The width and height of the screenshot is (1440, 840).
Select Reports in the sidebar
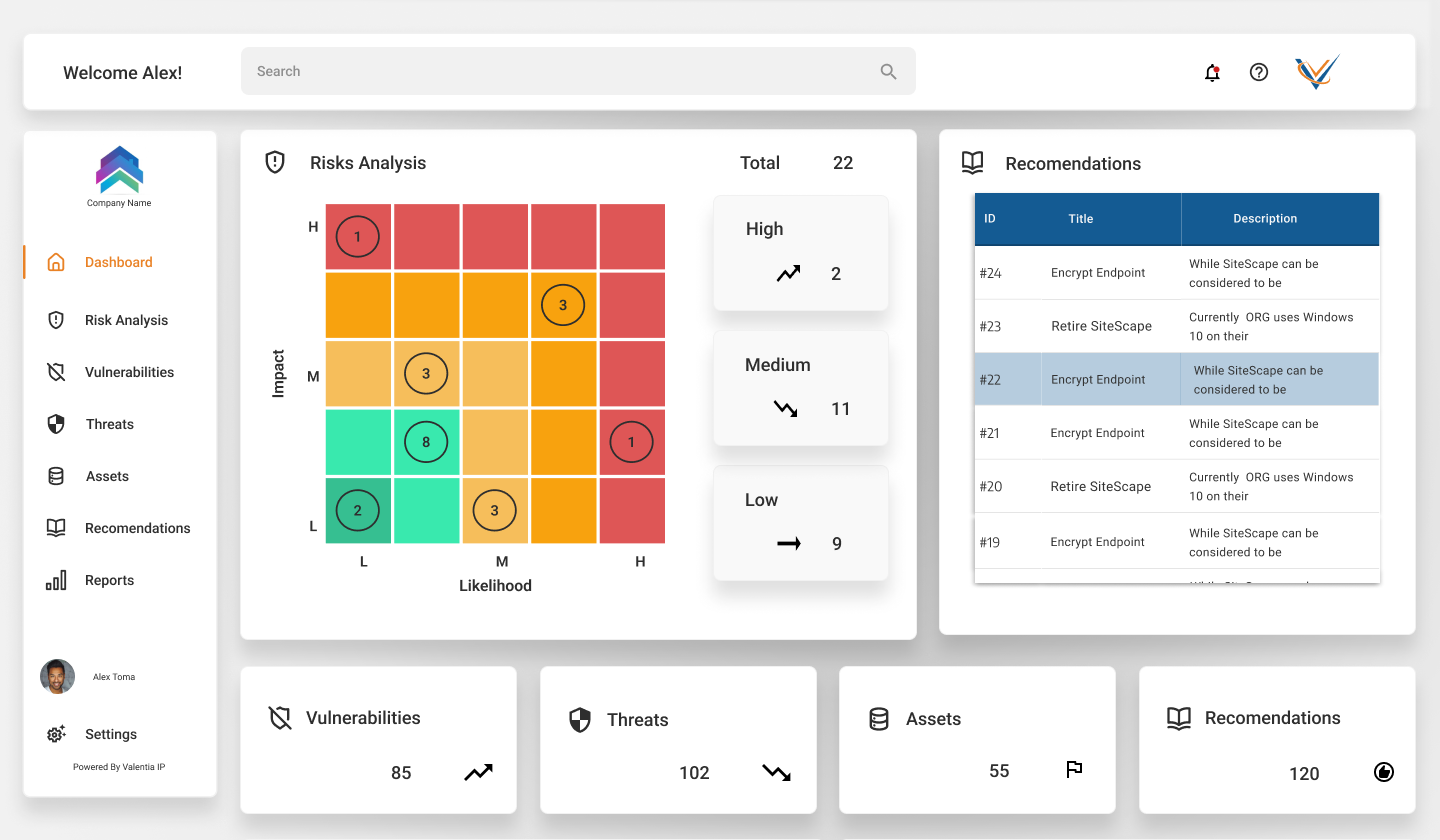[110, 580]
